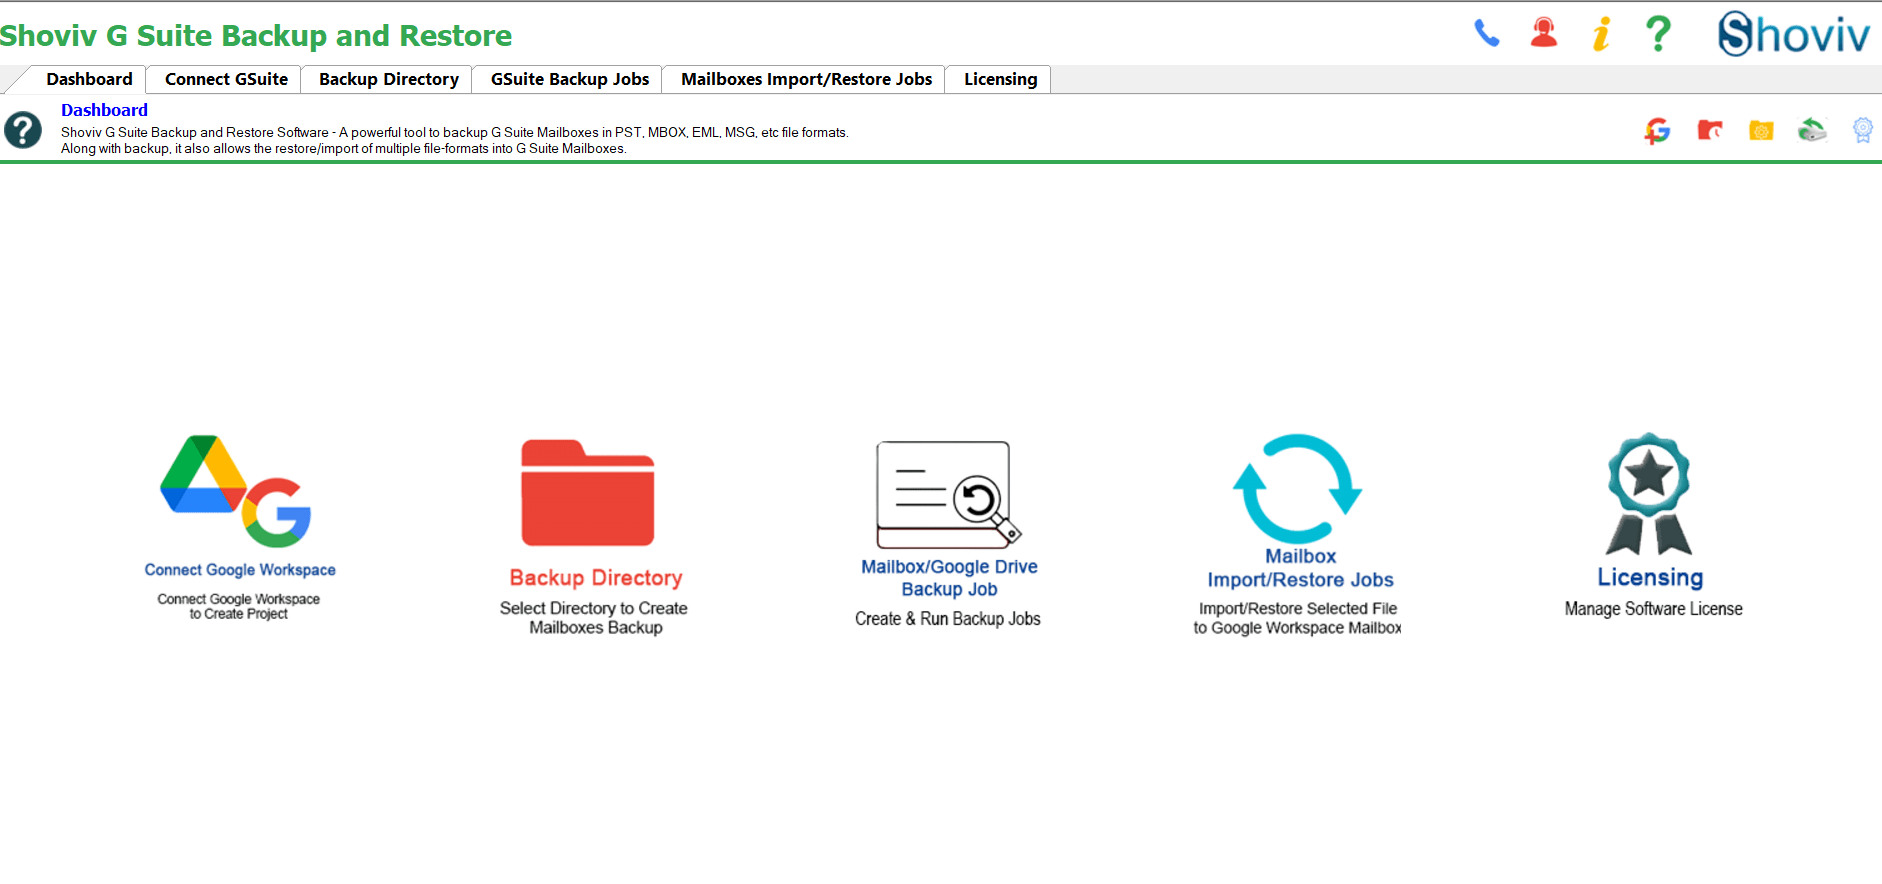Click the Licensing award ribbon icon

coord(1649,494)
